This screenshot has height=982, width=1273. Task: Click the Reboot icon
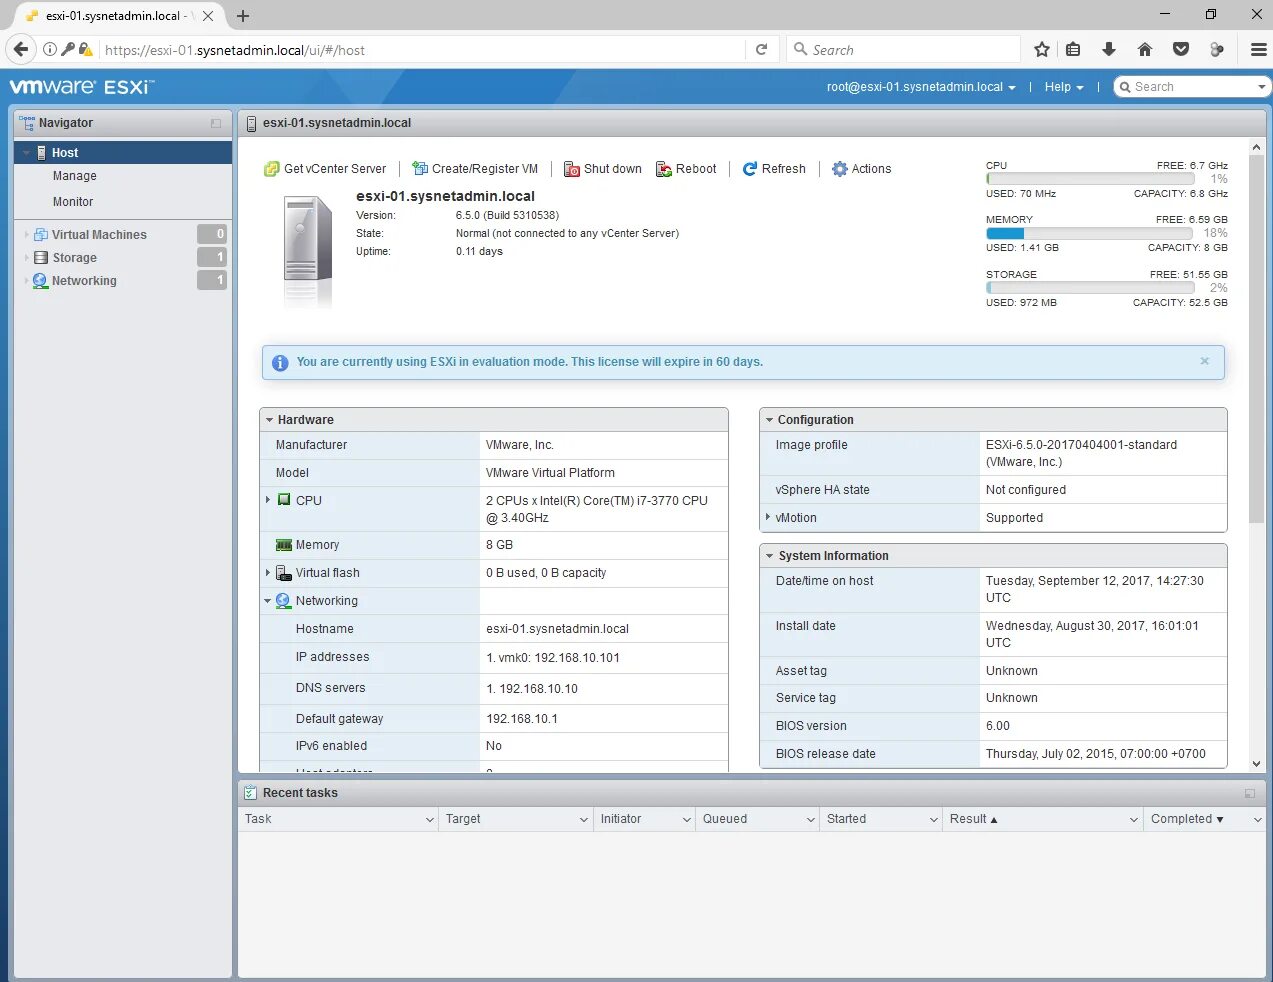pos(663,168)
